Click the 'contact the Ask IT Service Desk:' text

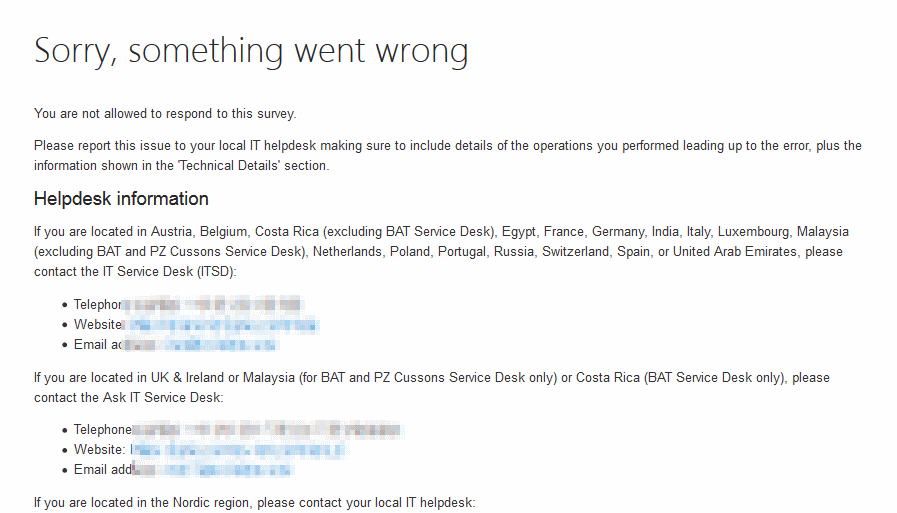coord(128,397)
